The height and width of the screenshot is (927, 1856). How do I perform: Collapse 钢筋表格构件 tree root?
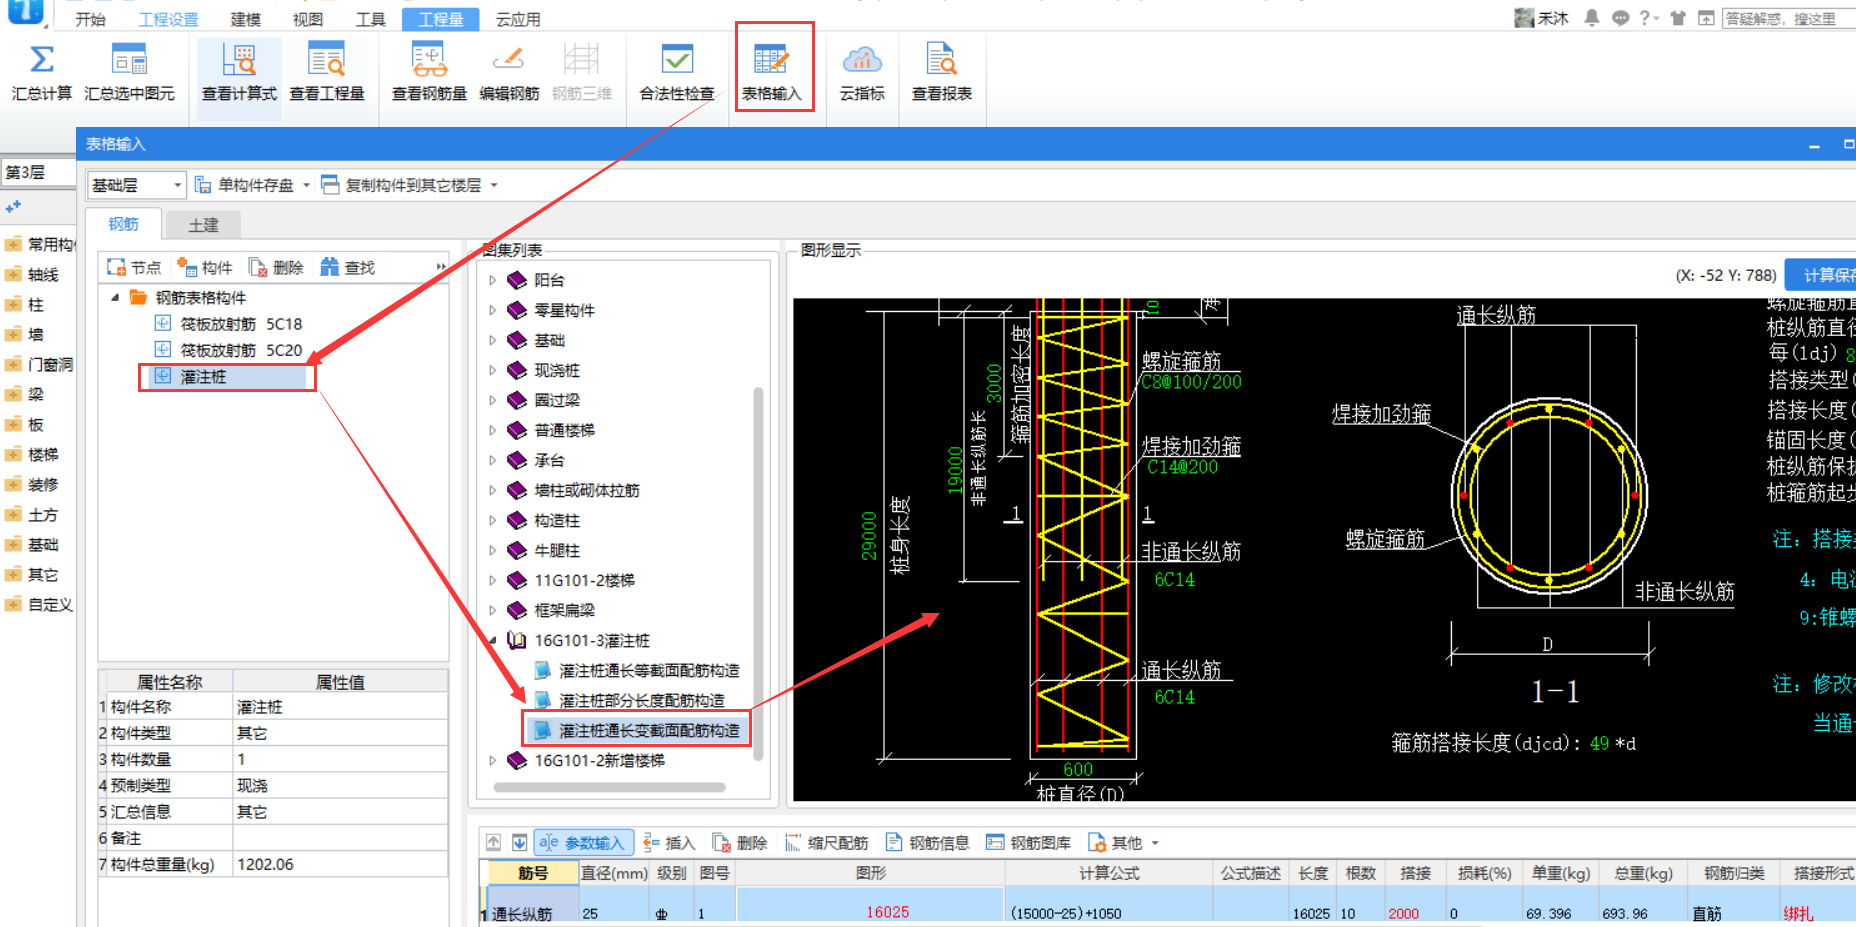tap(115, 297)
